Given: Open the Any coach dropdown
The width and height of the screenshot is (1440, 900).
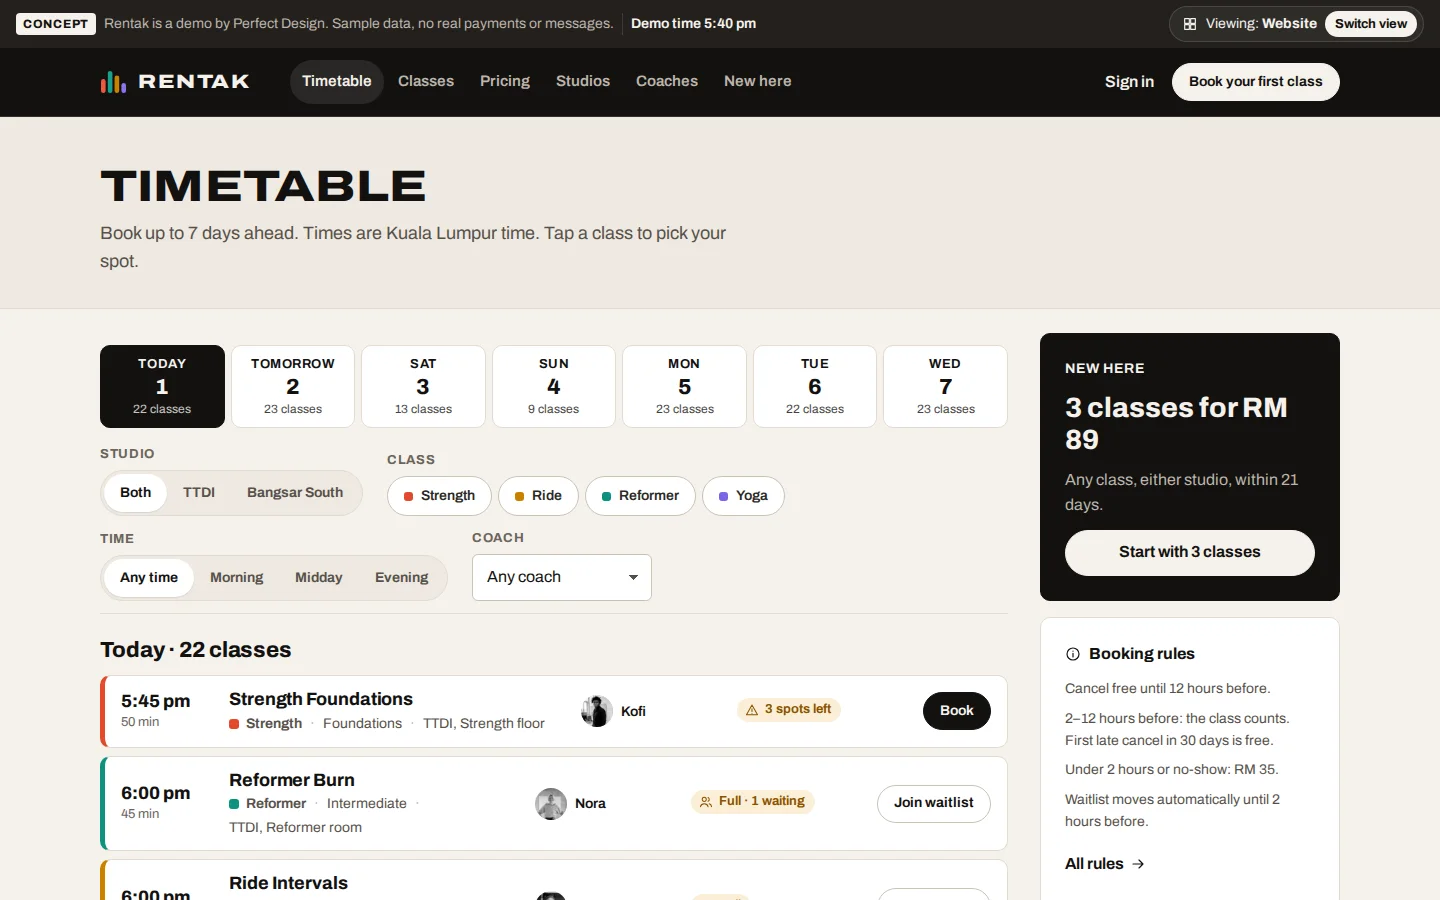Looking at the screenshot, I should point(562,578).
